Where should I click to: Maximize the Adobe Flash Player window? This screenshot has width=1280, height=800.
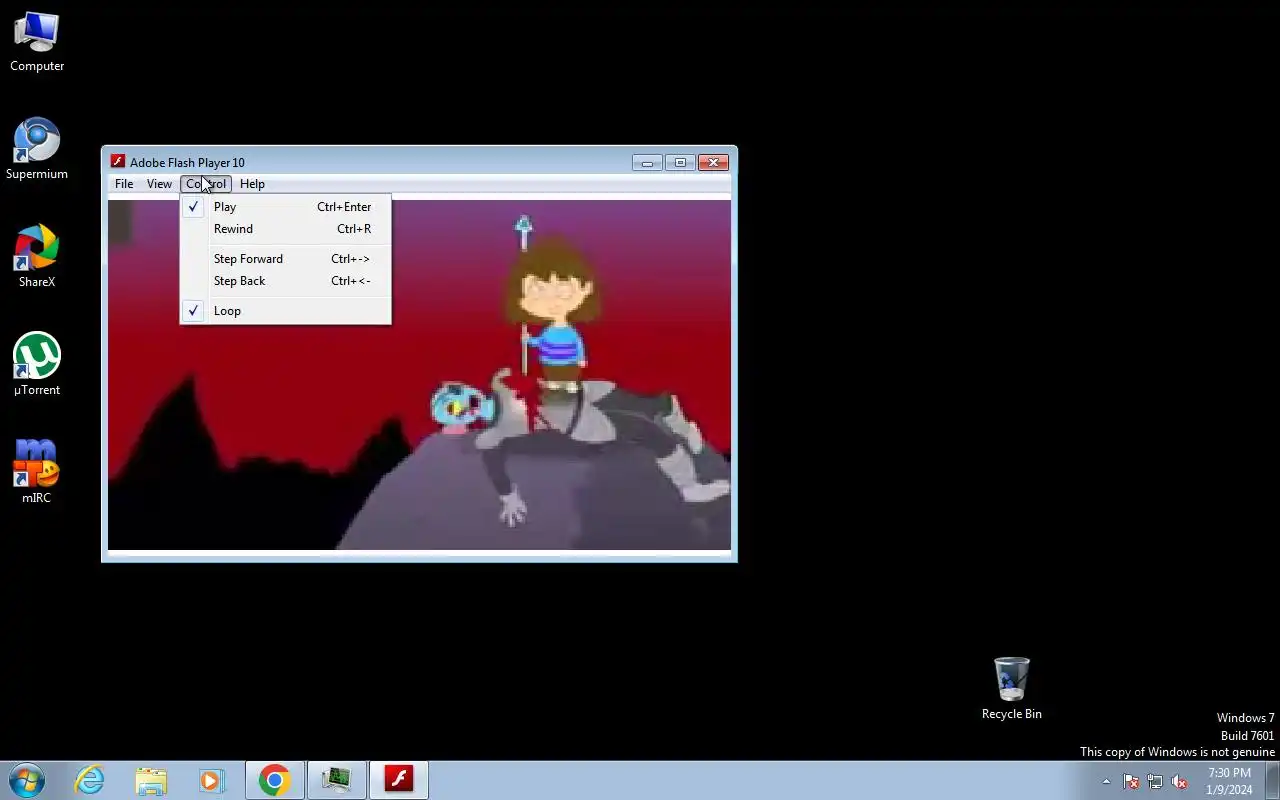[680, 162]
